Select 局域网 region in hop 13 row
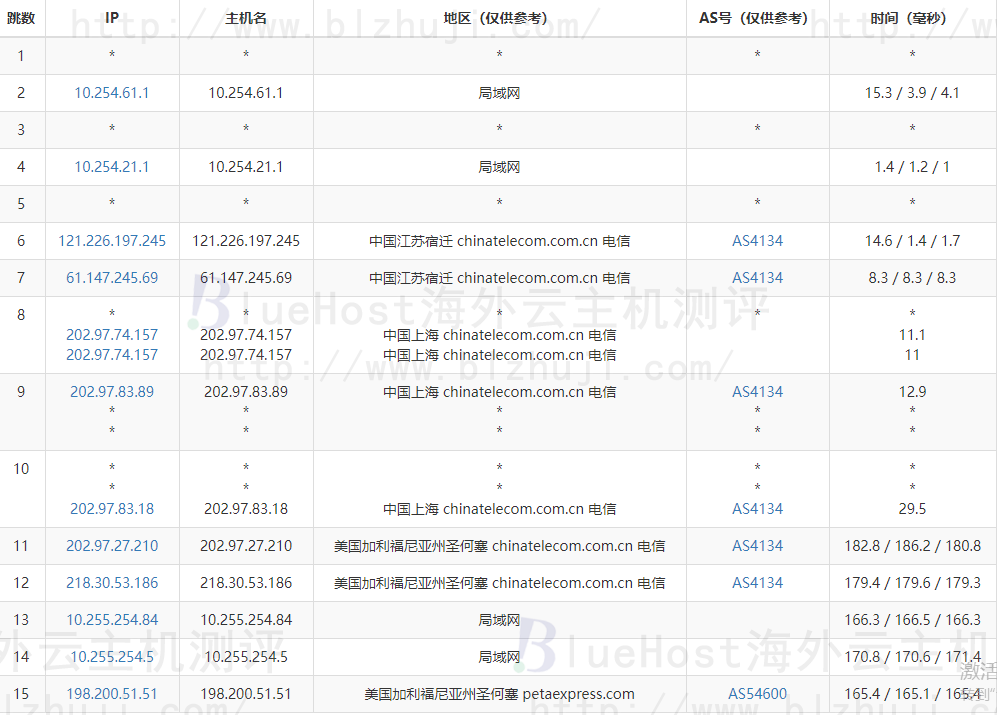This screenshot has height=715, width=997. (499, 619)
